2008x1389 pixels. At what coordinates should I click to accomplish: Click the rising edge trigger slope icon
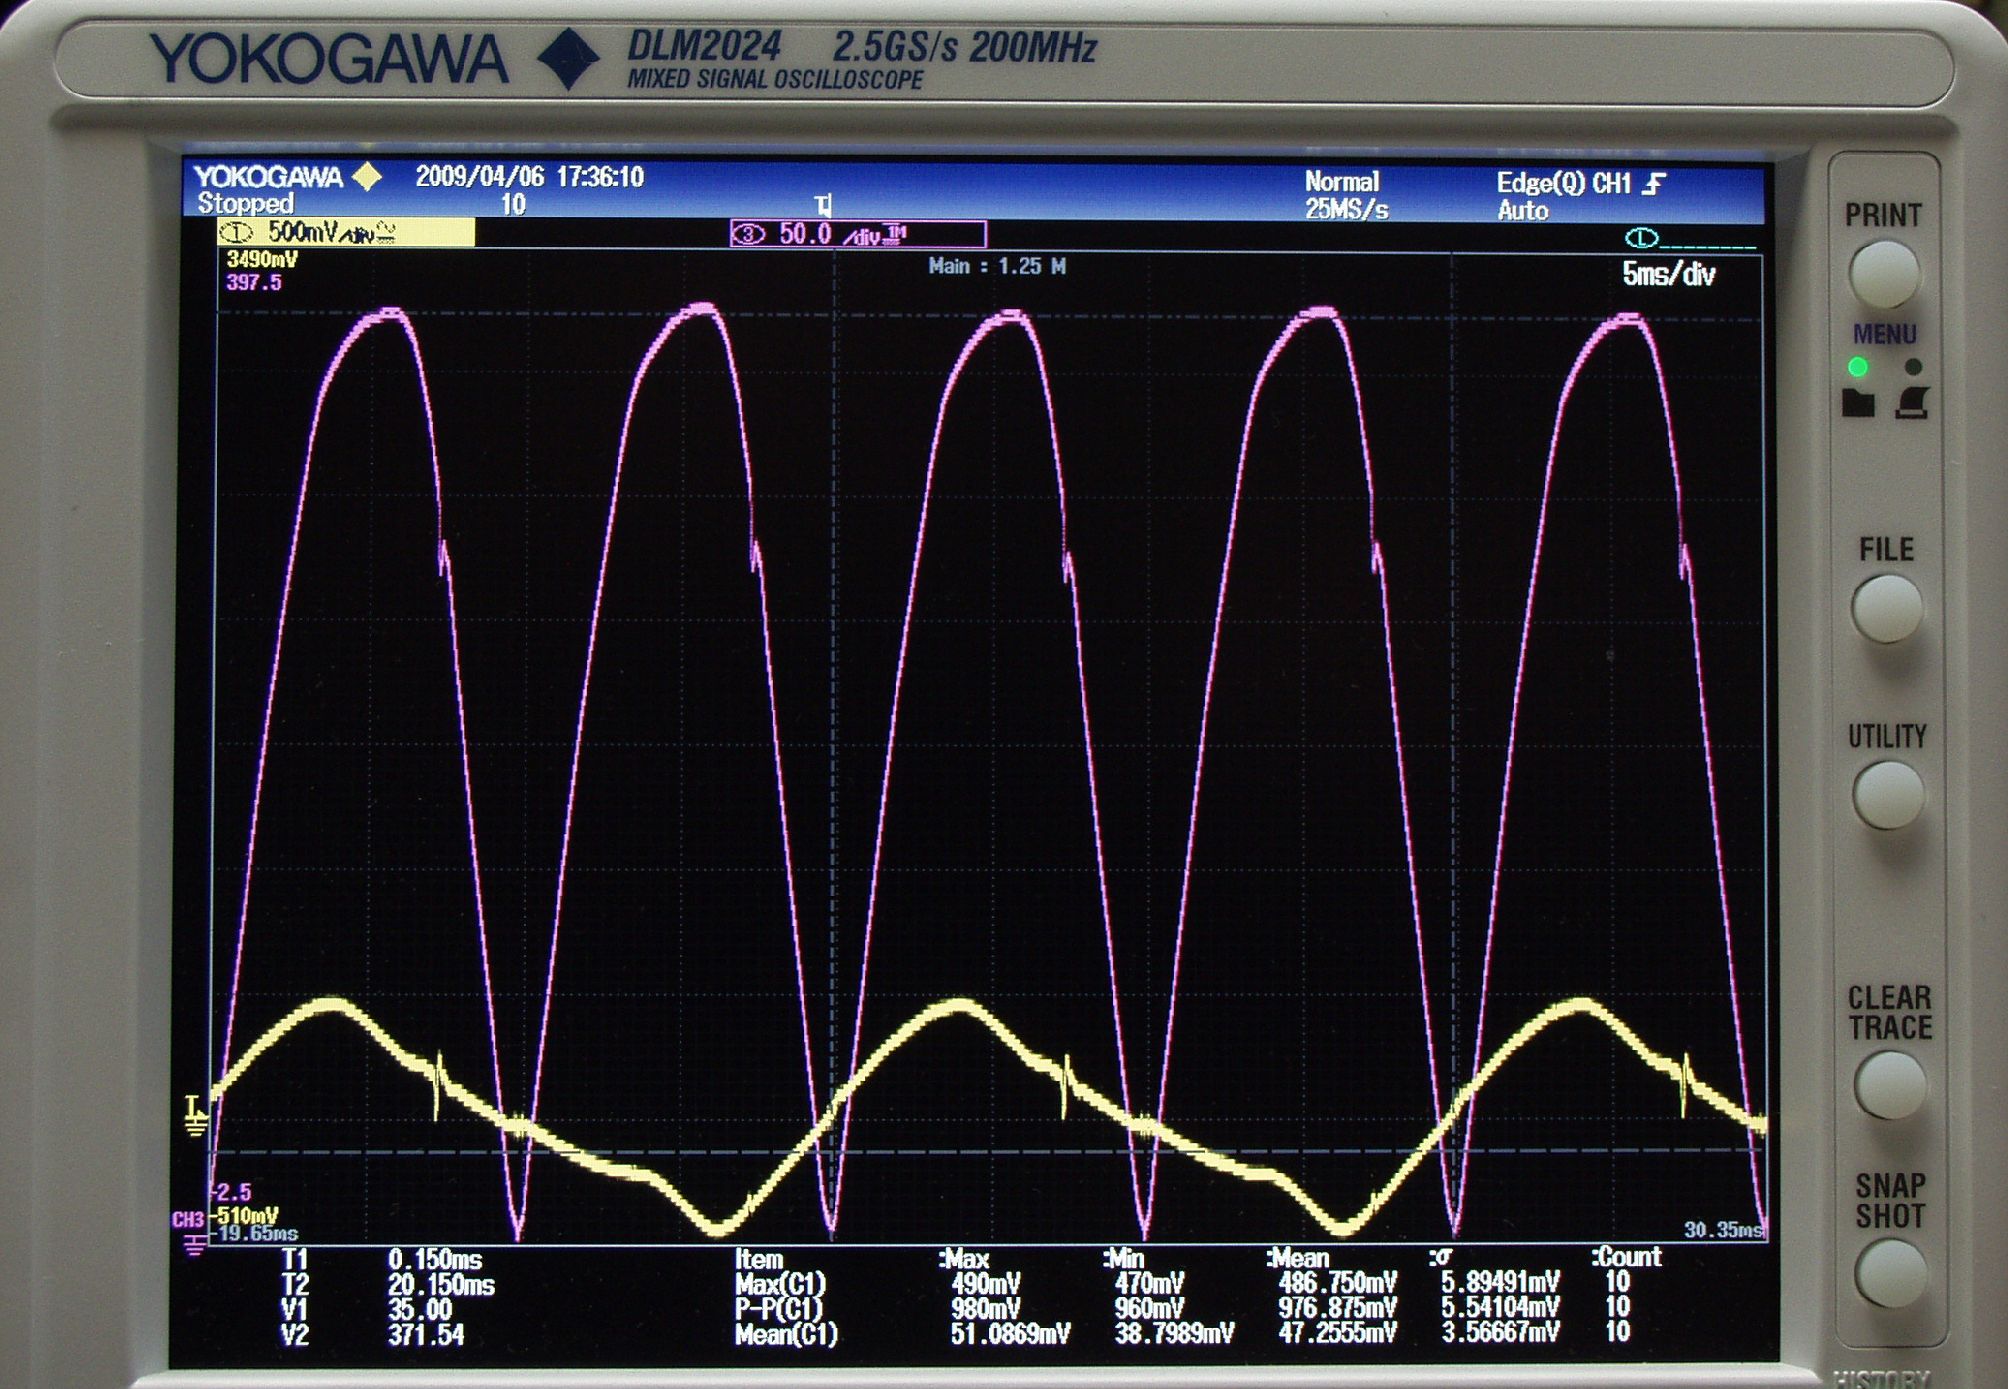coord(1655,183)
